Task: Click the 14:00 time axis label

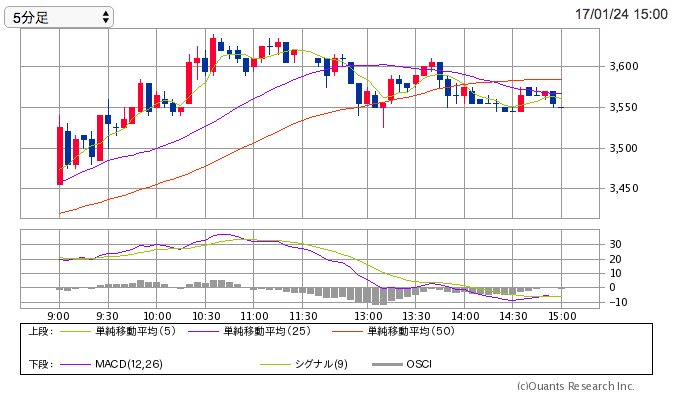Action: (465, 316)
